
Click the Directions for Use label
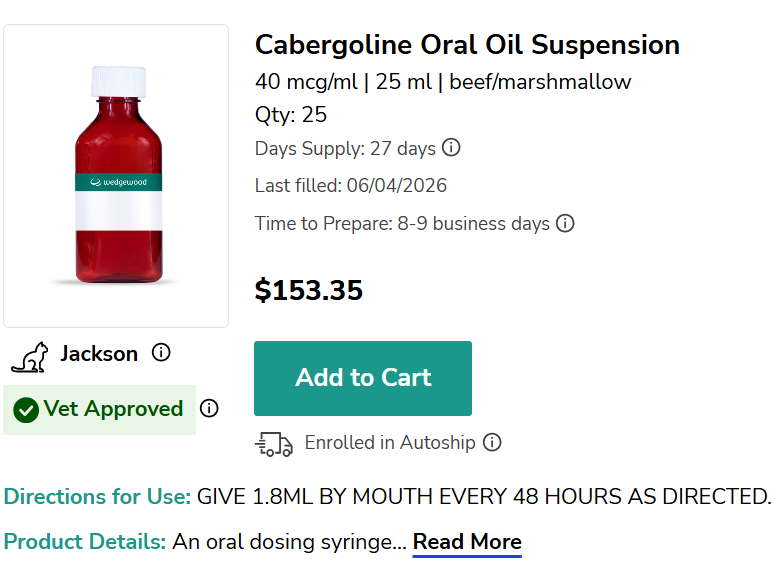(x=97, y=496)
